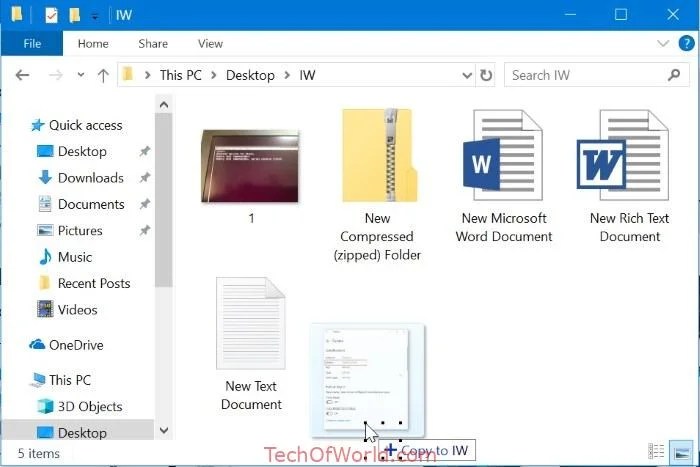Viewport: 700px width, 467px height.
Task: Click the Forward navigation arrow
Action: pyautogui.click(x=55, y=75)
